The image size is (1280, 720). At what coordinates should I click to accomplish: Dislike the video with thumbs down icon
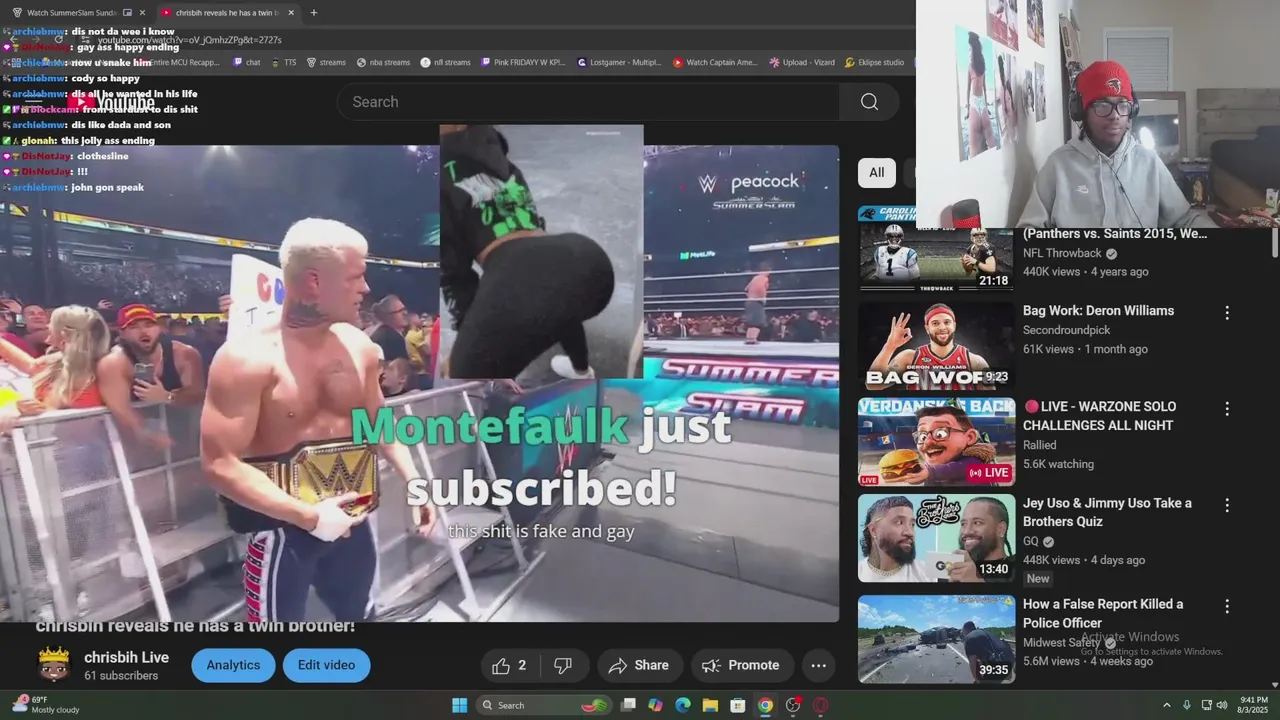(x=563, y=665)
